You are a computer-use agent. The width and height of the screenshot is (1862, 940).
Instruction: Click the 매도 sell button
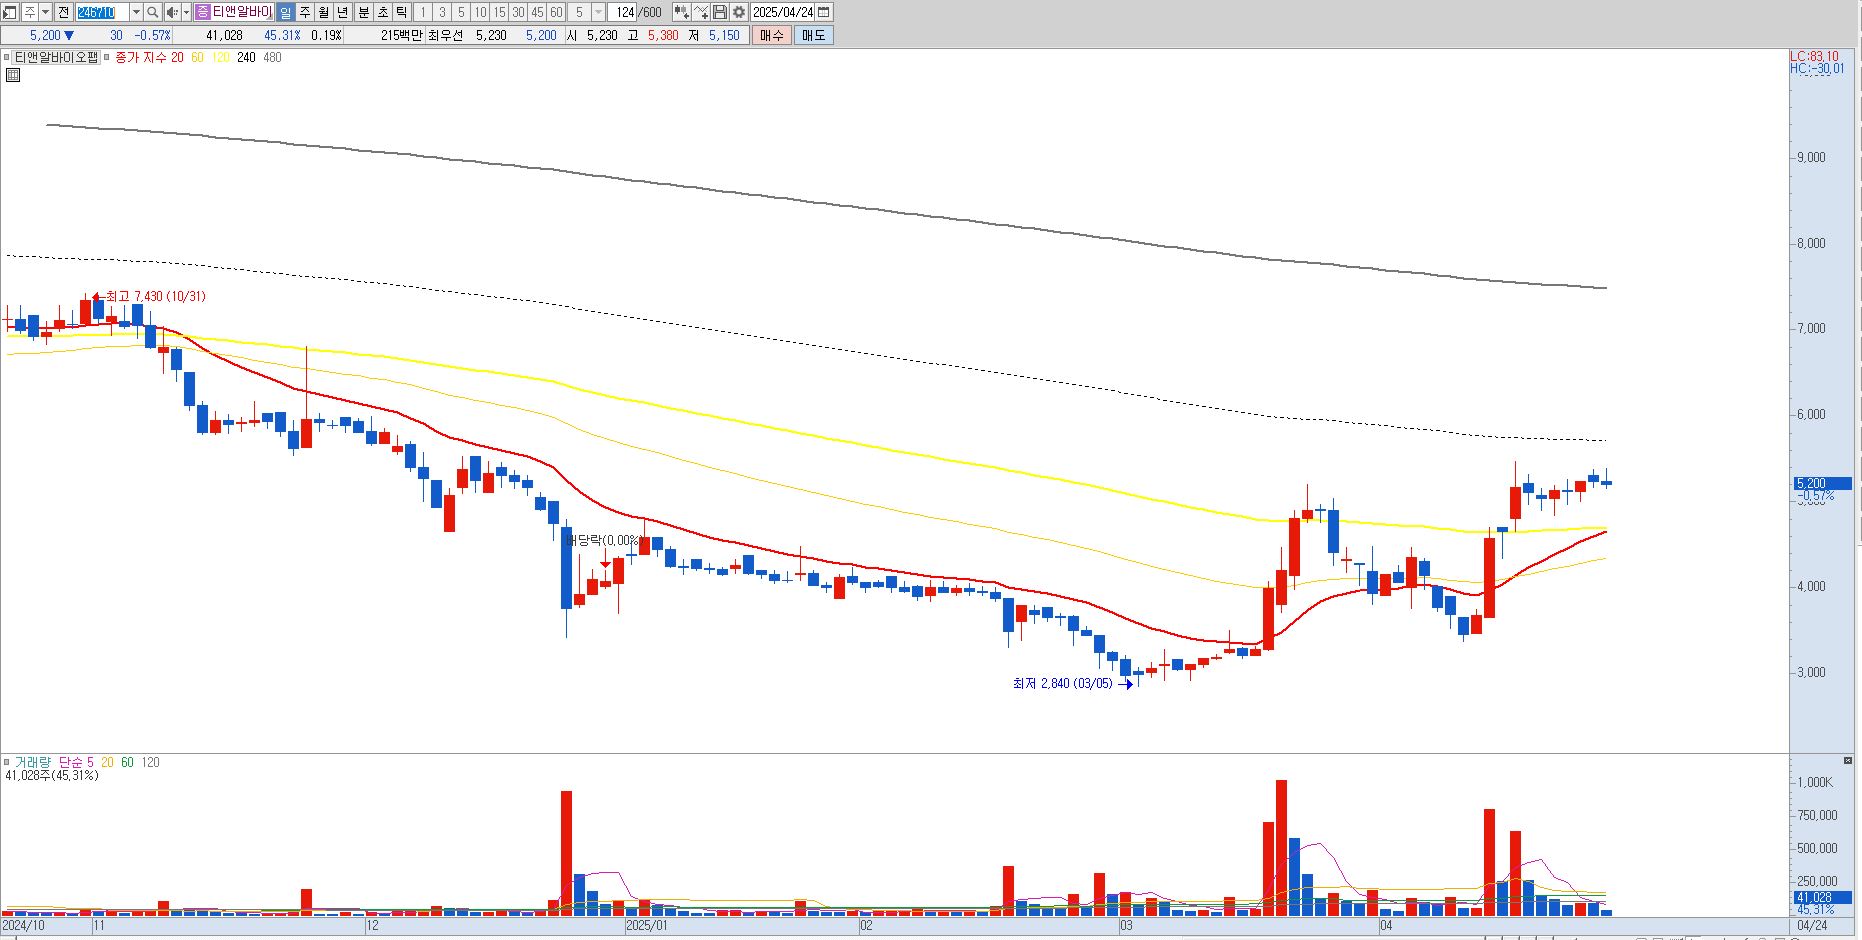(813, 35)
